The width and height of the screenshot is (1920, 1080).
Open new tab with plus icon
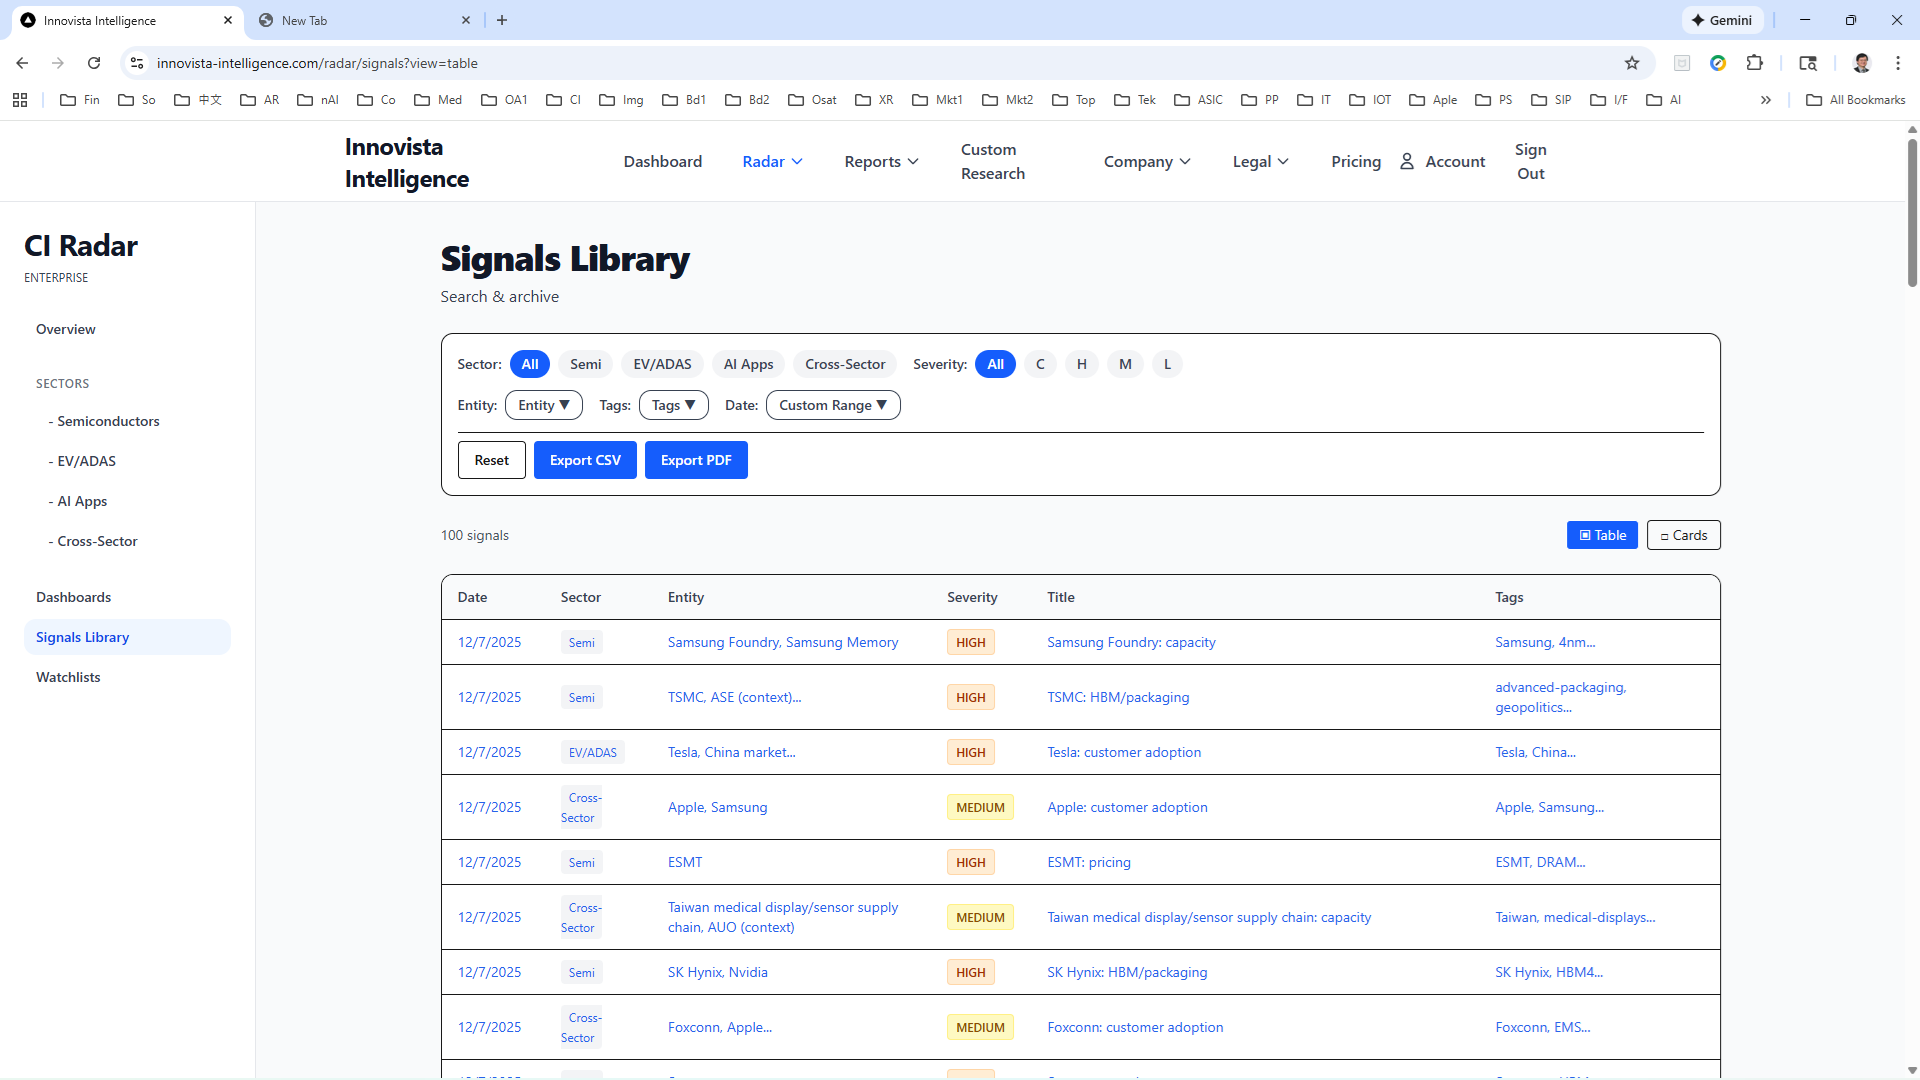502,20
